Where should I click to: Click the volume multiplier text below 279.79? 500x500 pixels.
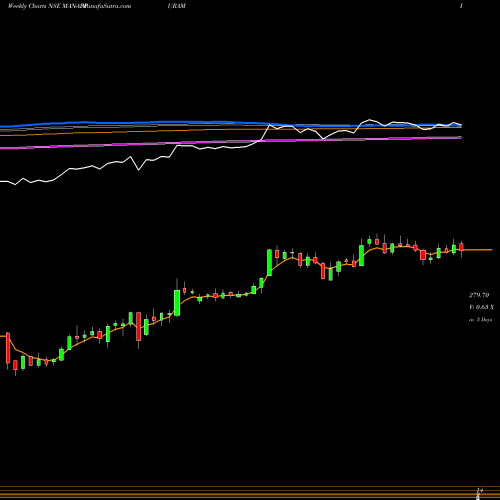(481, 307)
